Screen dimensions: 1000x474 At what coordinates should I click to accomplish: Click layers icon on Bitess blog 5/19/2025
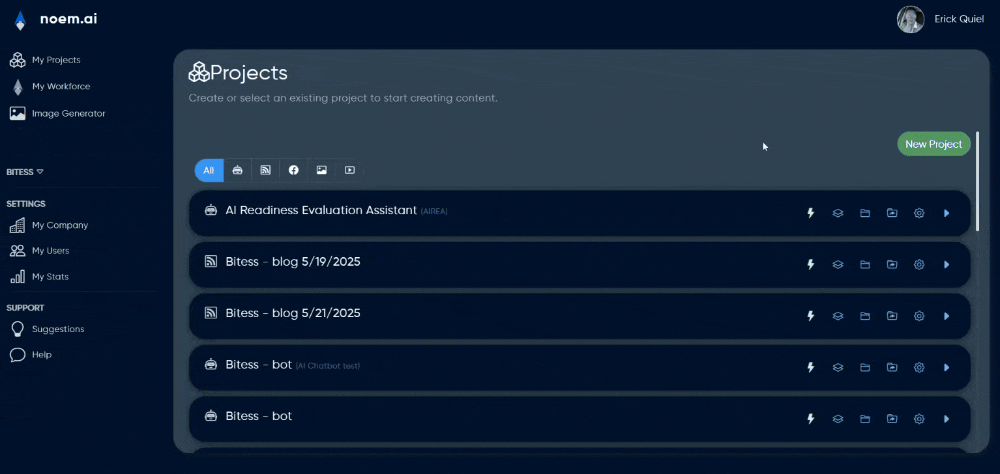[838, 264]
